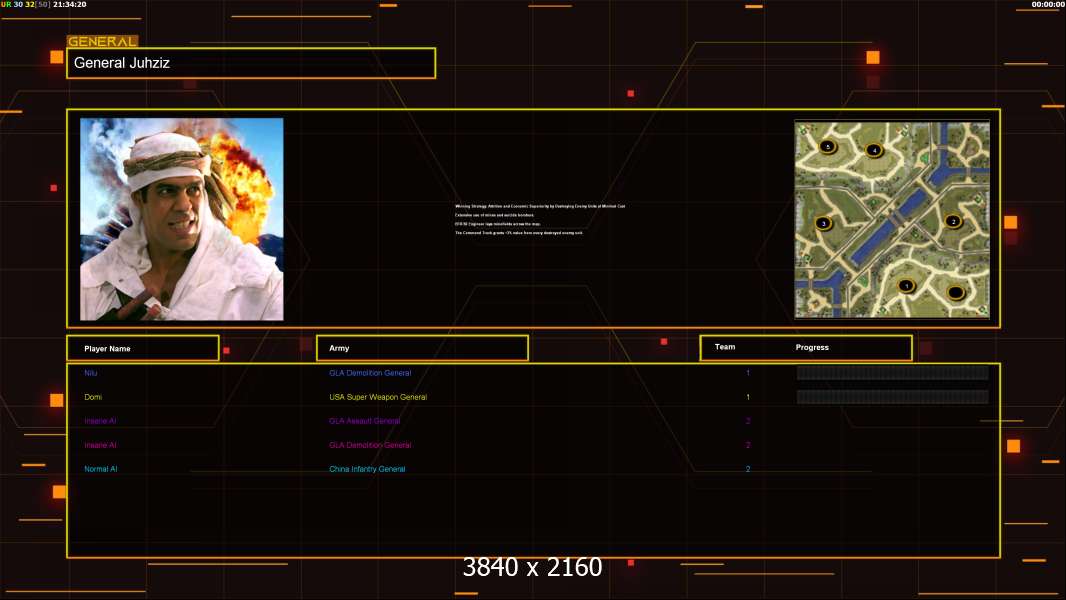This screenshot has width=1066, height=600.
Task: Click Nilu's loading progress bar
Action: click(x=893, y=372)
